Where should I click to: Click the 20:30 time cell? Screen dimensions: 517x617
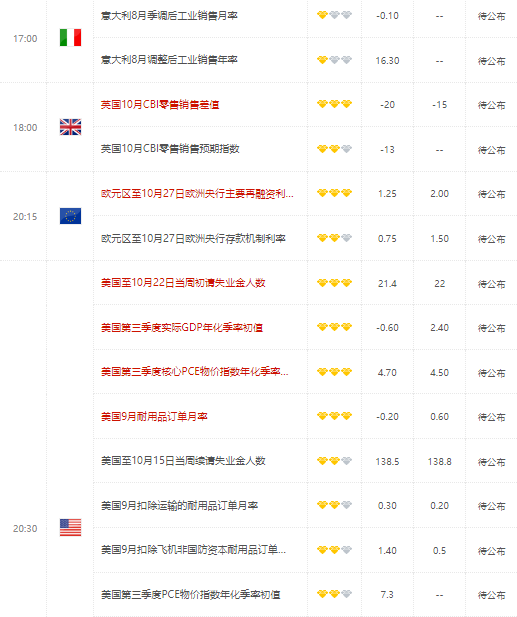point(25,528)
